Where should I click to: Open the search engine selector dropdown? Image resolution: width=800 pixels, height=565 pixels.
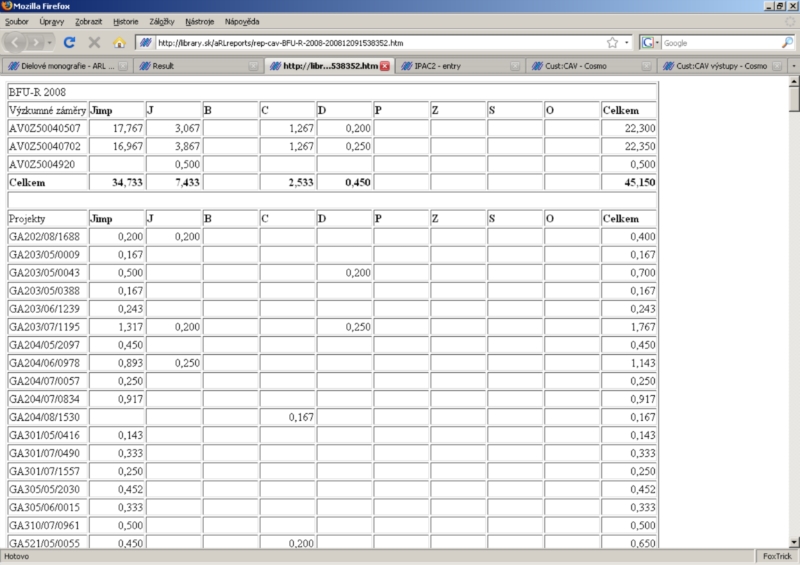click(651, 43)
